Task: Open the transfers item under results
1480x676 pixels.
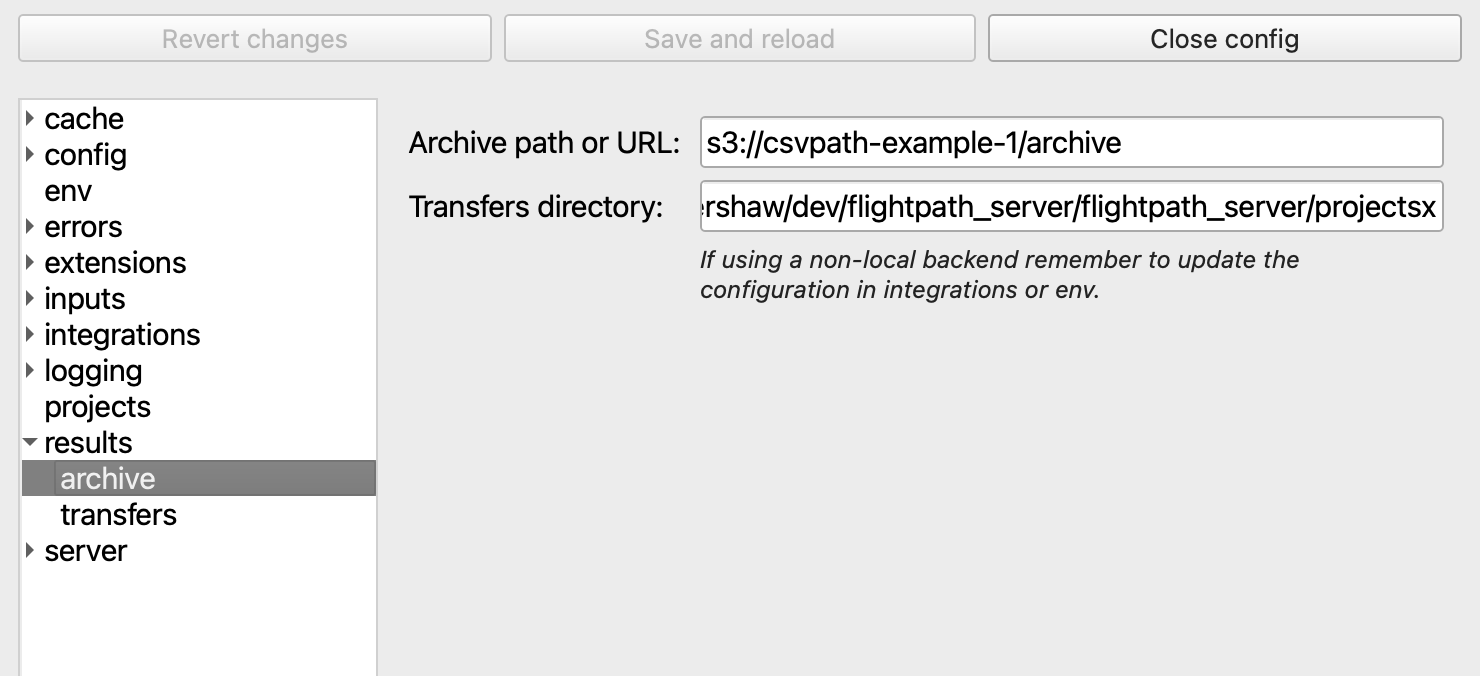Action: tap(118, 515)
